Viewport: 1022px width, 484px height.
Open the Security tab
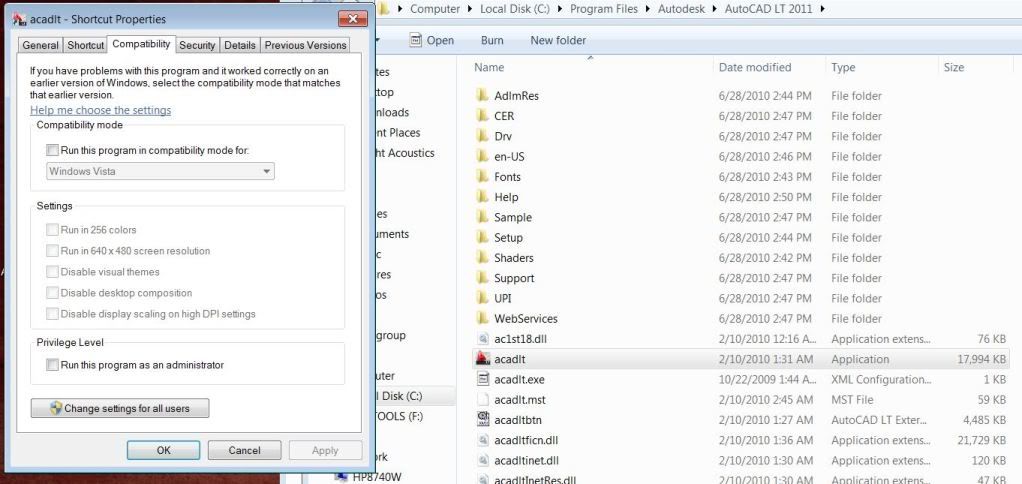(x=197, y=45)
